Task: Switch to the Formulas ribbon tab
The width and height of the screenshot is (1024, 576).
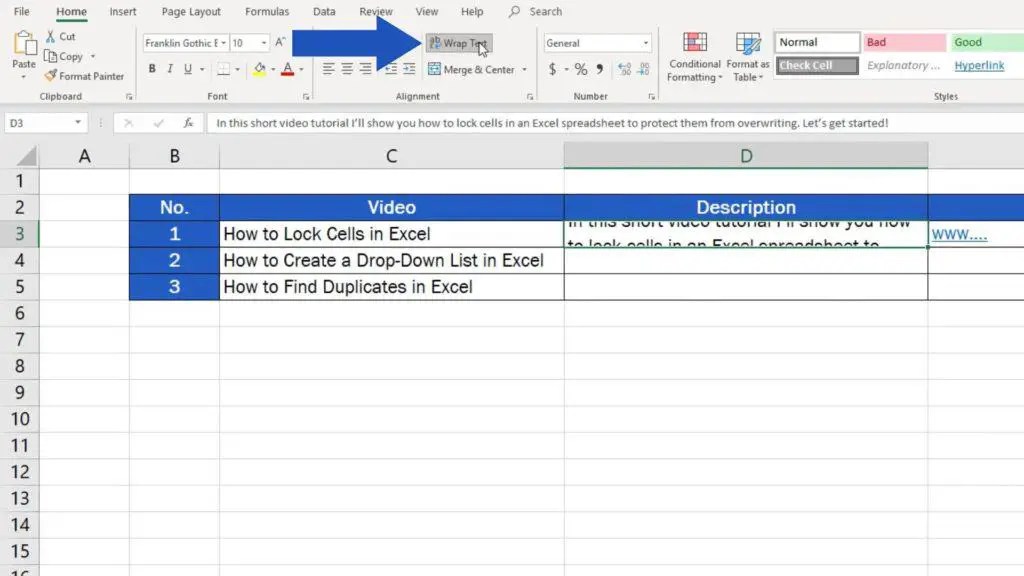Action: (266, 12)
